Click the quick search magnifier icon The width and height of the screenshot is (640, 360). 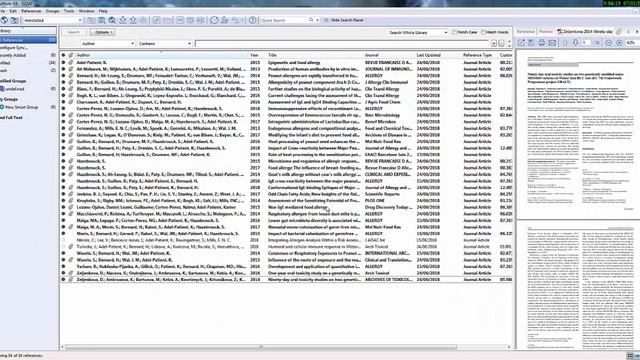tap(311, 20)
